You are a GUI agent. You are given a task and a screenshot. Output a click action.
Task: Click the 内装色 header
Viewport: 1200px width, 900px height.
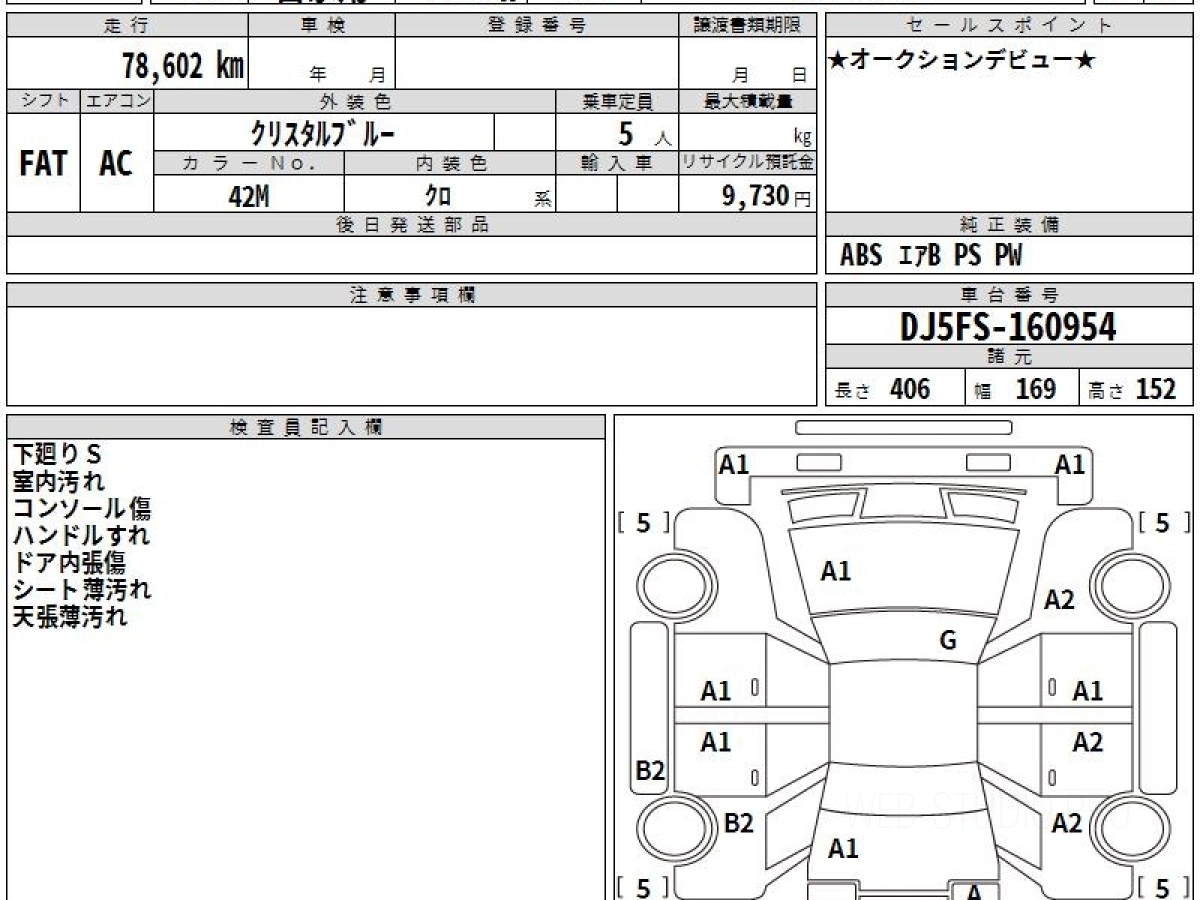coord(450,163)
